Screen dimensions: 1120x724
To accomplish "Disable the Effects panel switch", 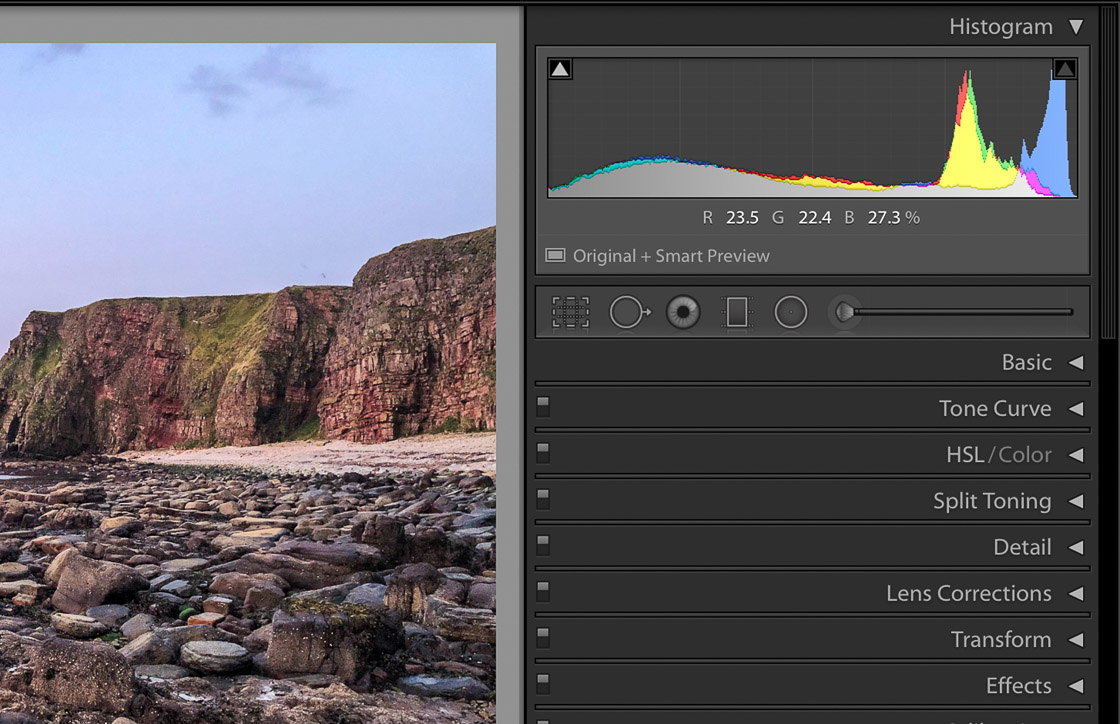I will pyautogui.click(x=541, y=683).
